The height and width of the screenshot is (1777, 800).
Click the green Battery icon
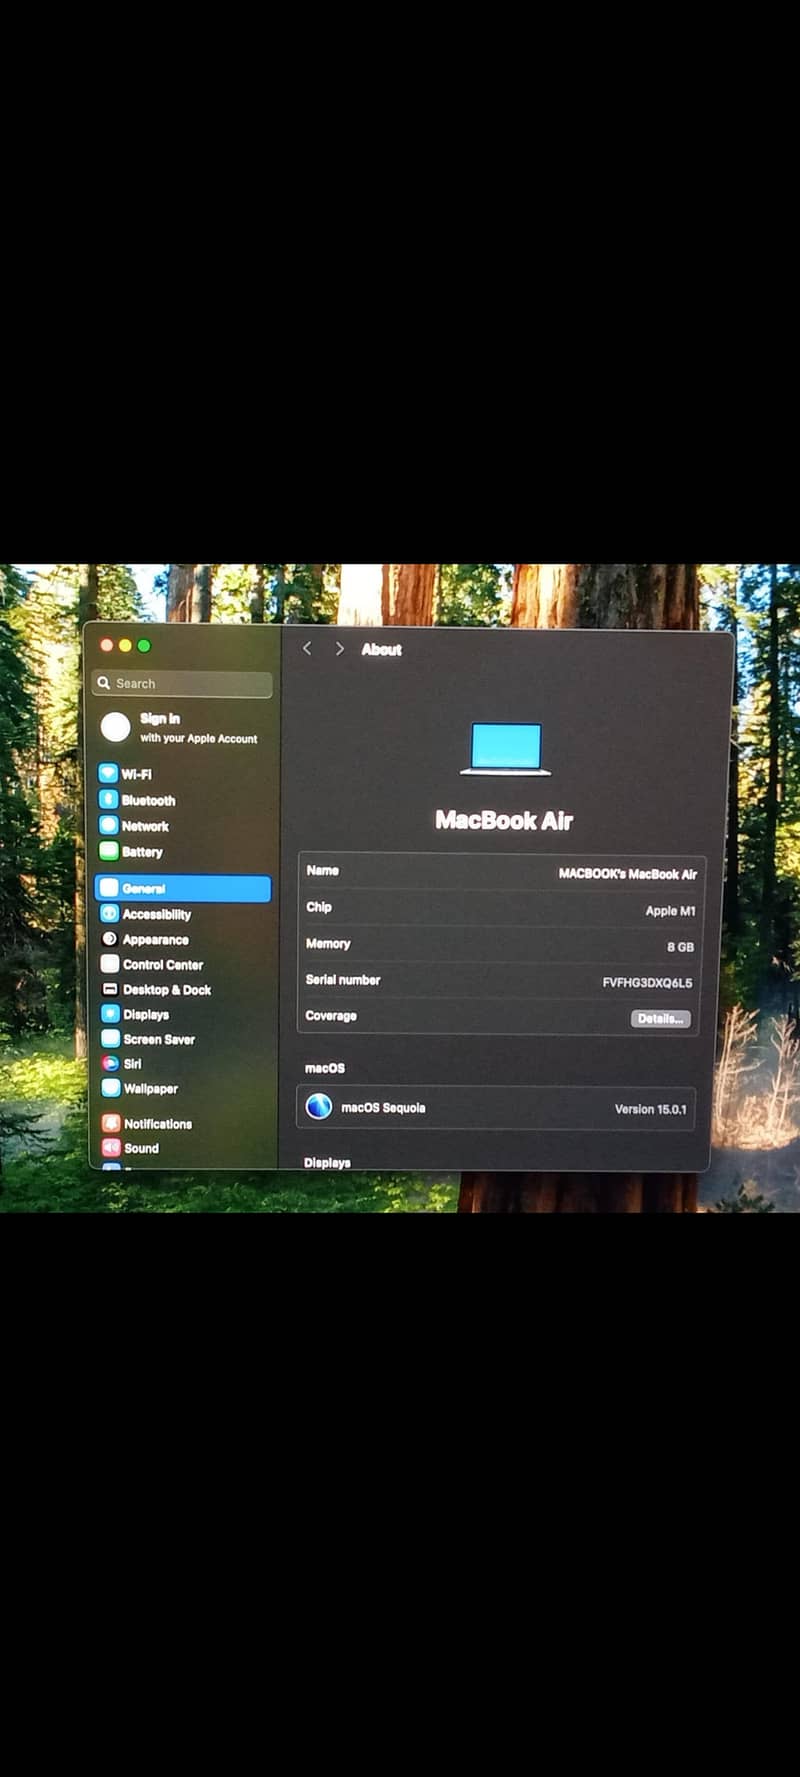108,851
